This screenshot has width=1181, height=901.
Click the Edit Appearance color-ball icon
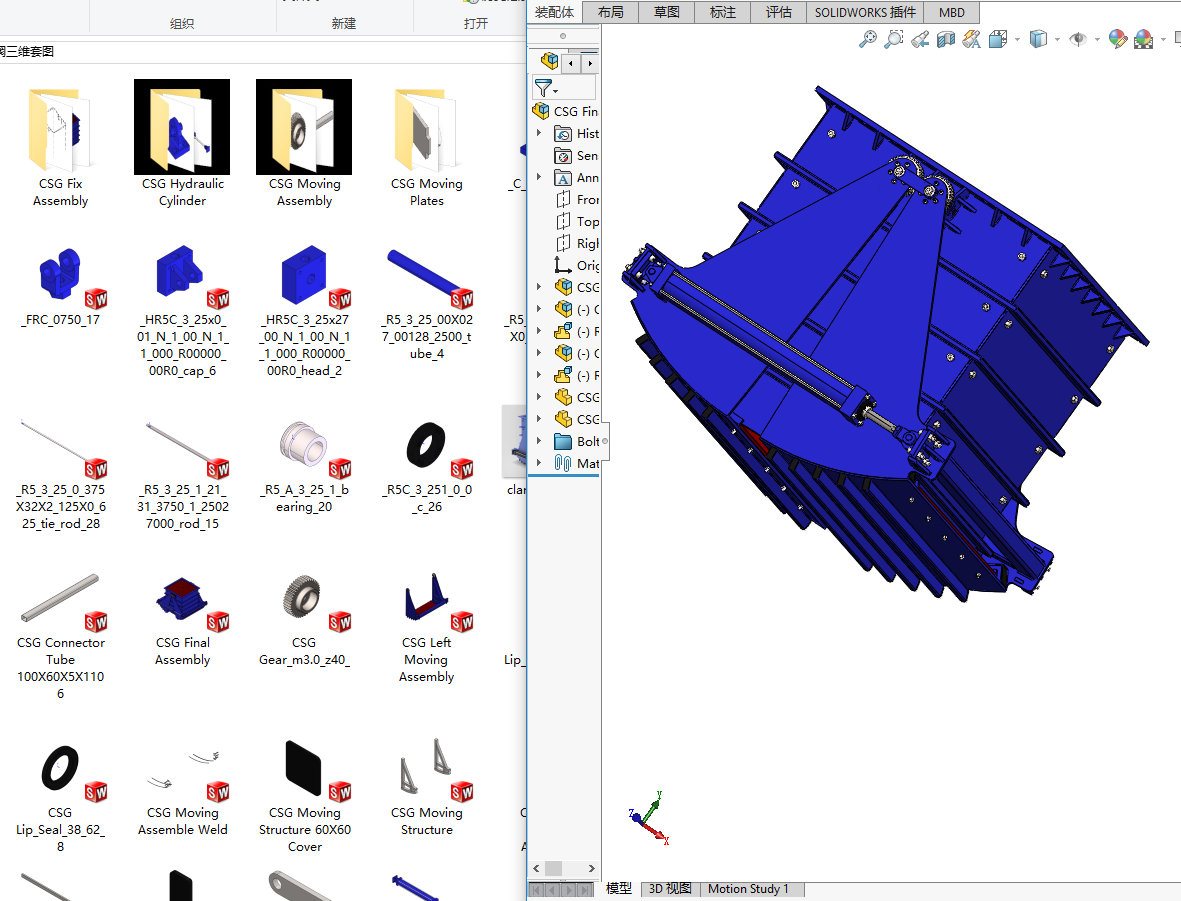click(1118, 39)
